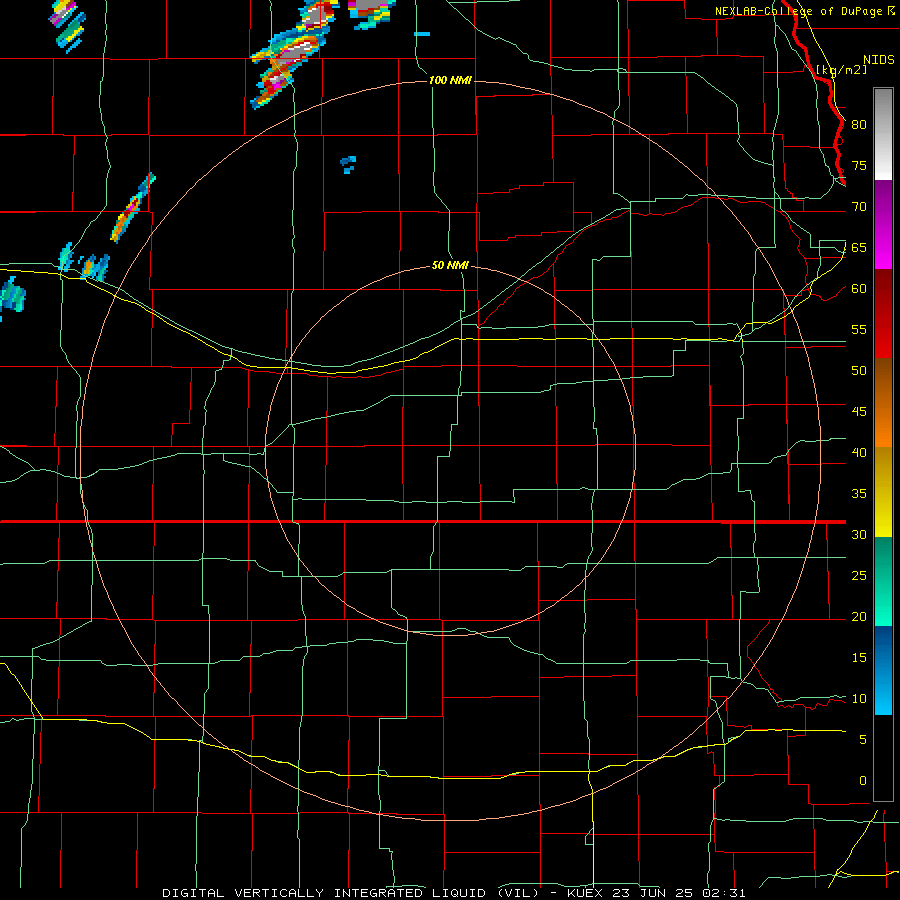This screenshot has width=900, height=900.
Task: Pick the green segment of the color bar
Action: click(883, 581)
